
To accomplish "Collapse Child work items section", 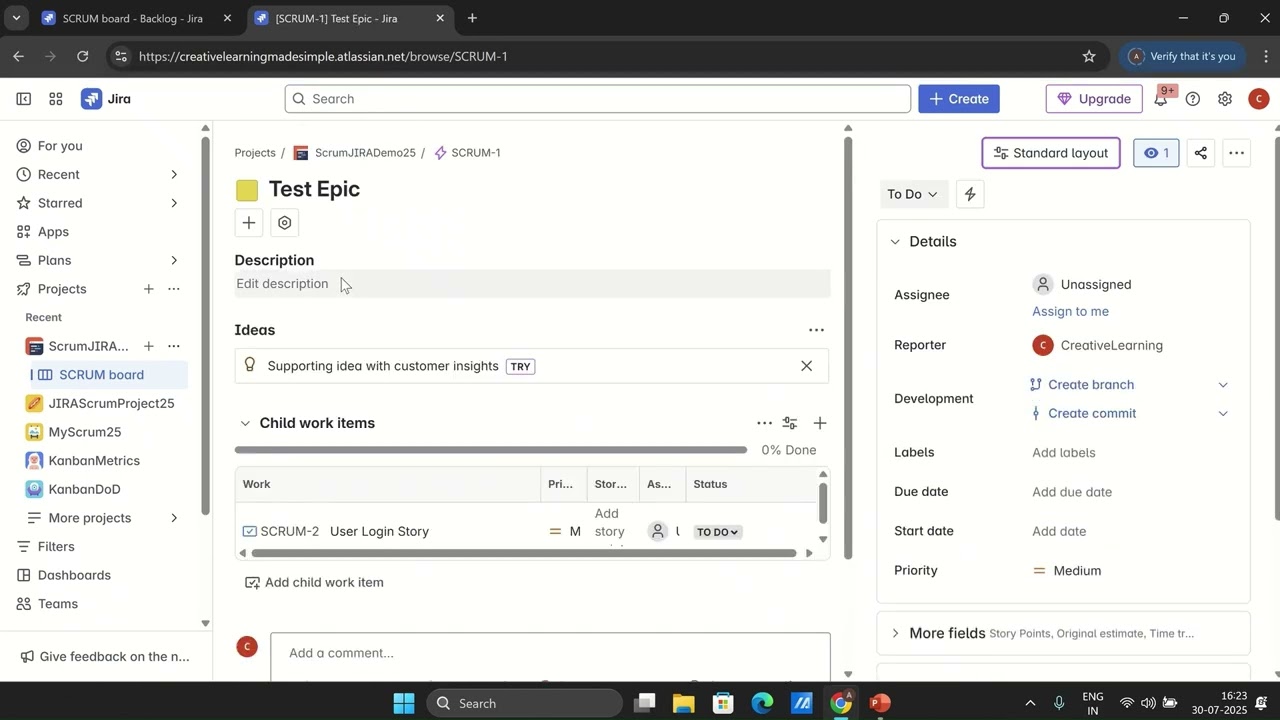I will [245, 424].
